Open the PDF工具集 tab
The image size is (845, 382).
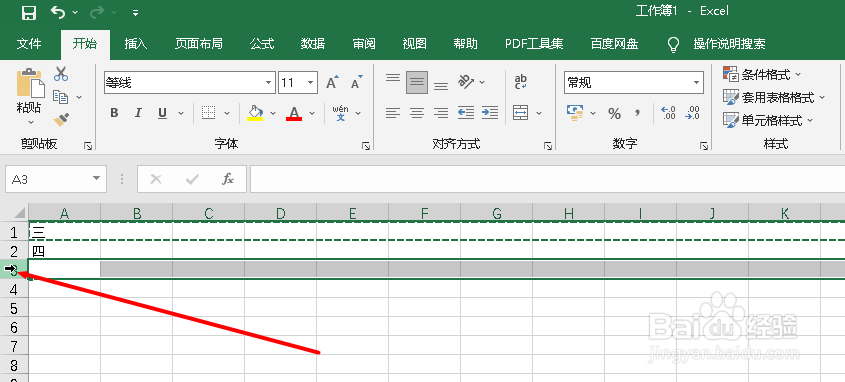click(x=534, y=44)
